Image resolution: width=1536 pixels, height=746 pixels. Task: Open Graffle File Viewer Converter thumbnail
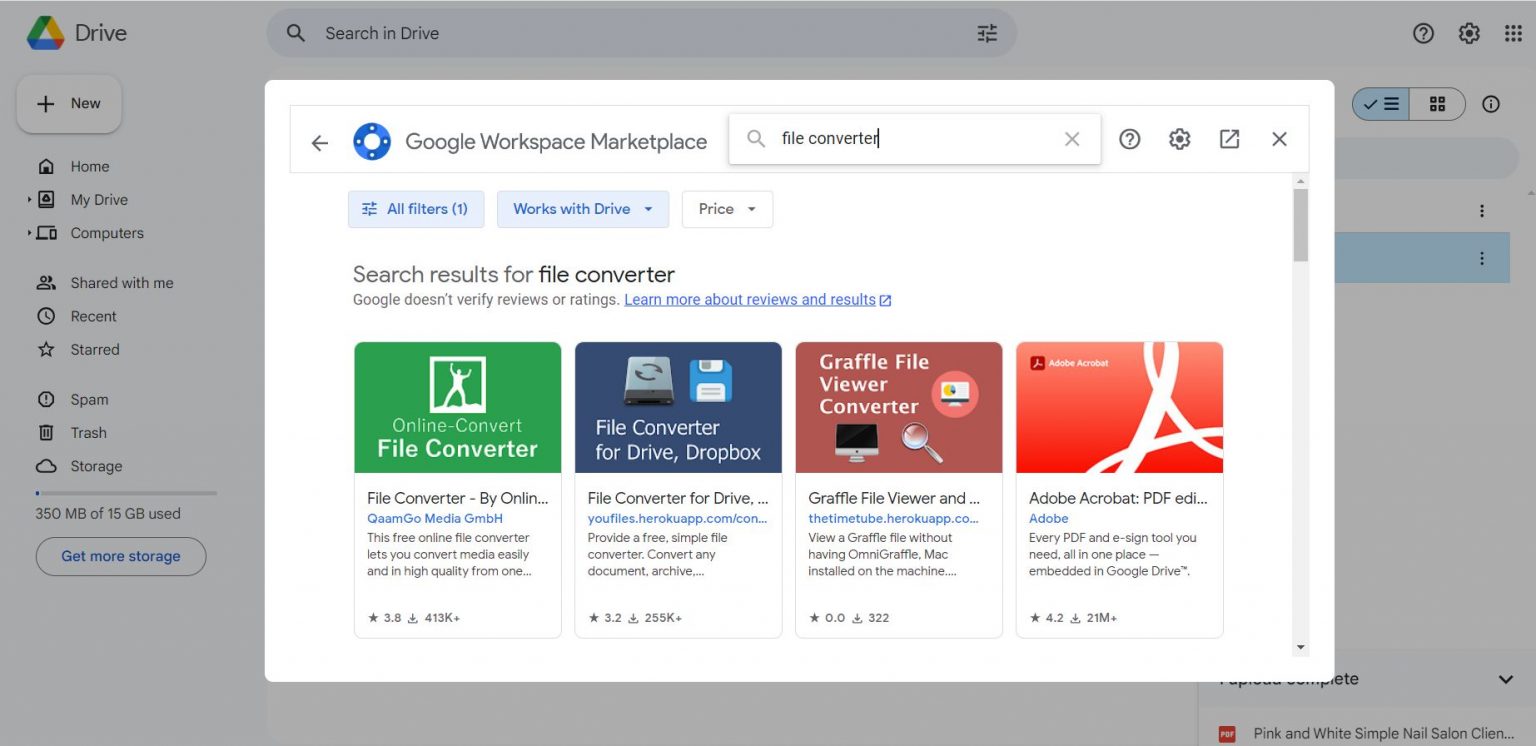point(899,408)
